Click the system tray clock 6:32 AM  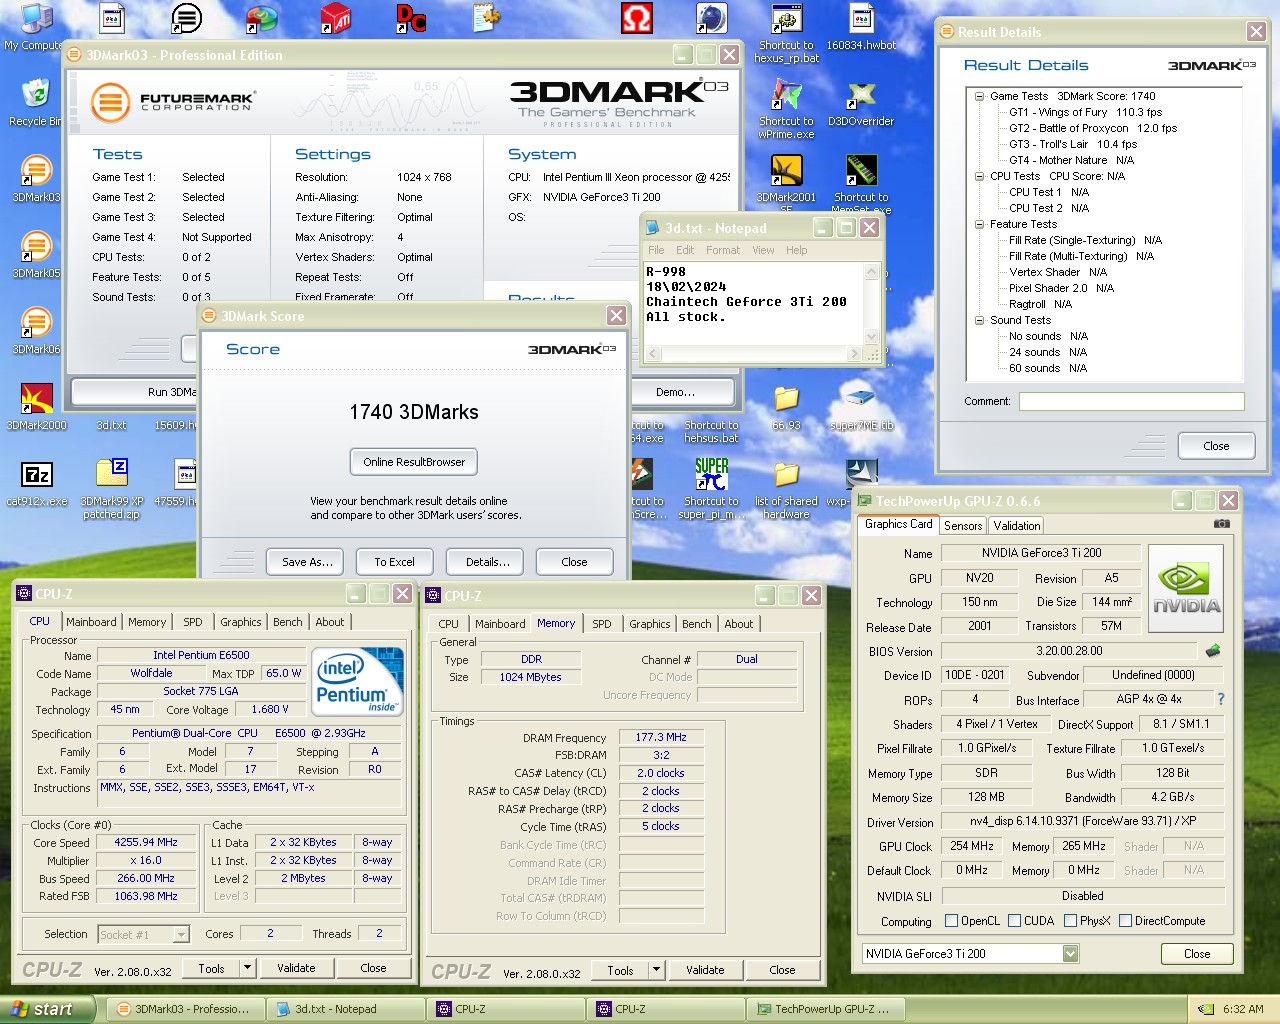(x=1242, y=1009)
